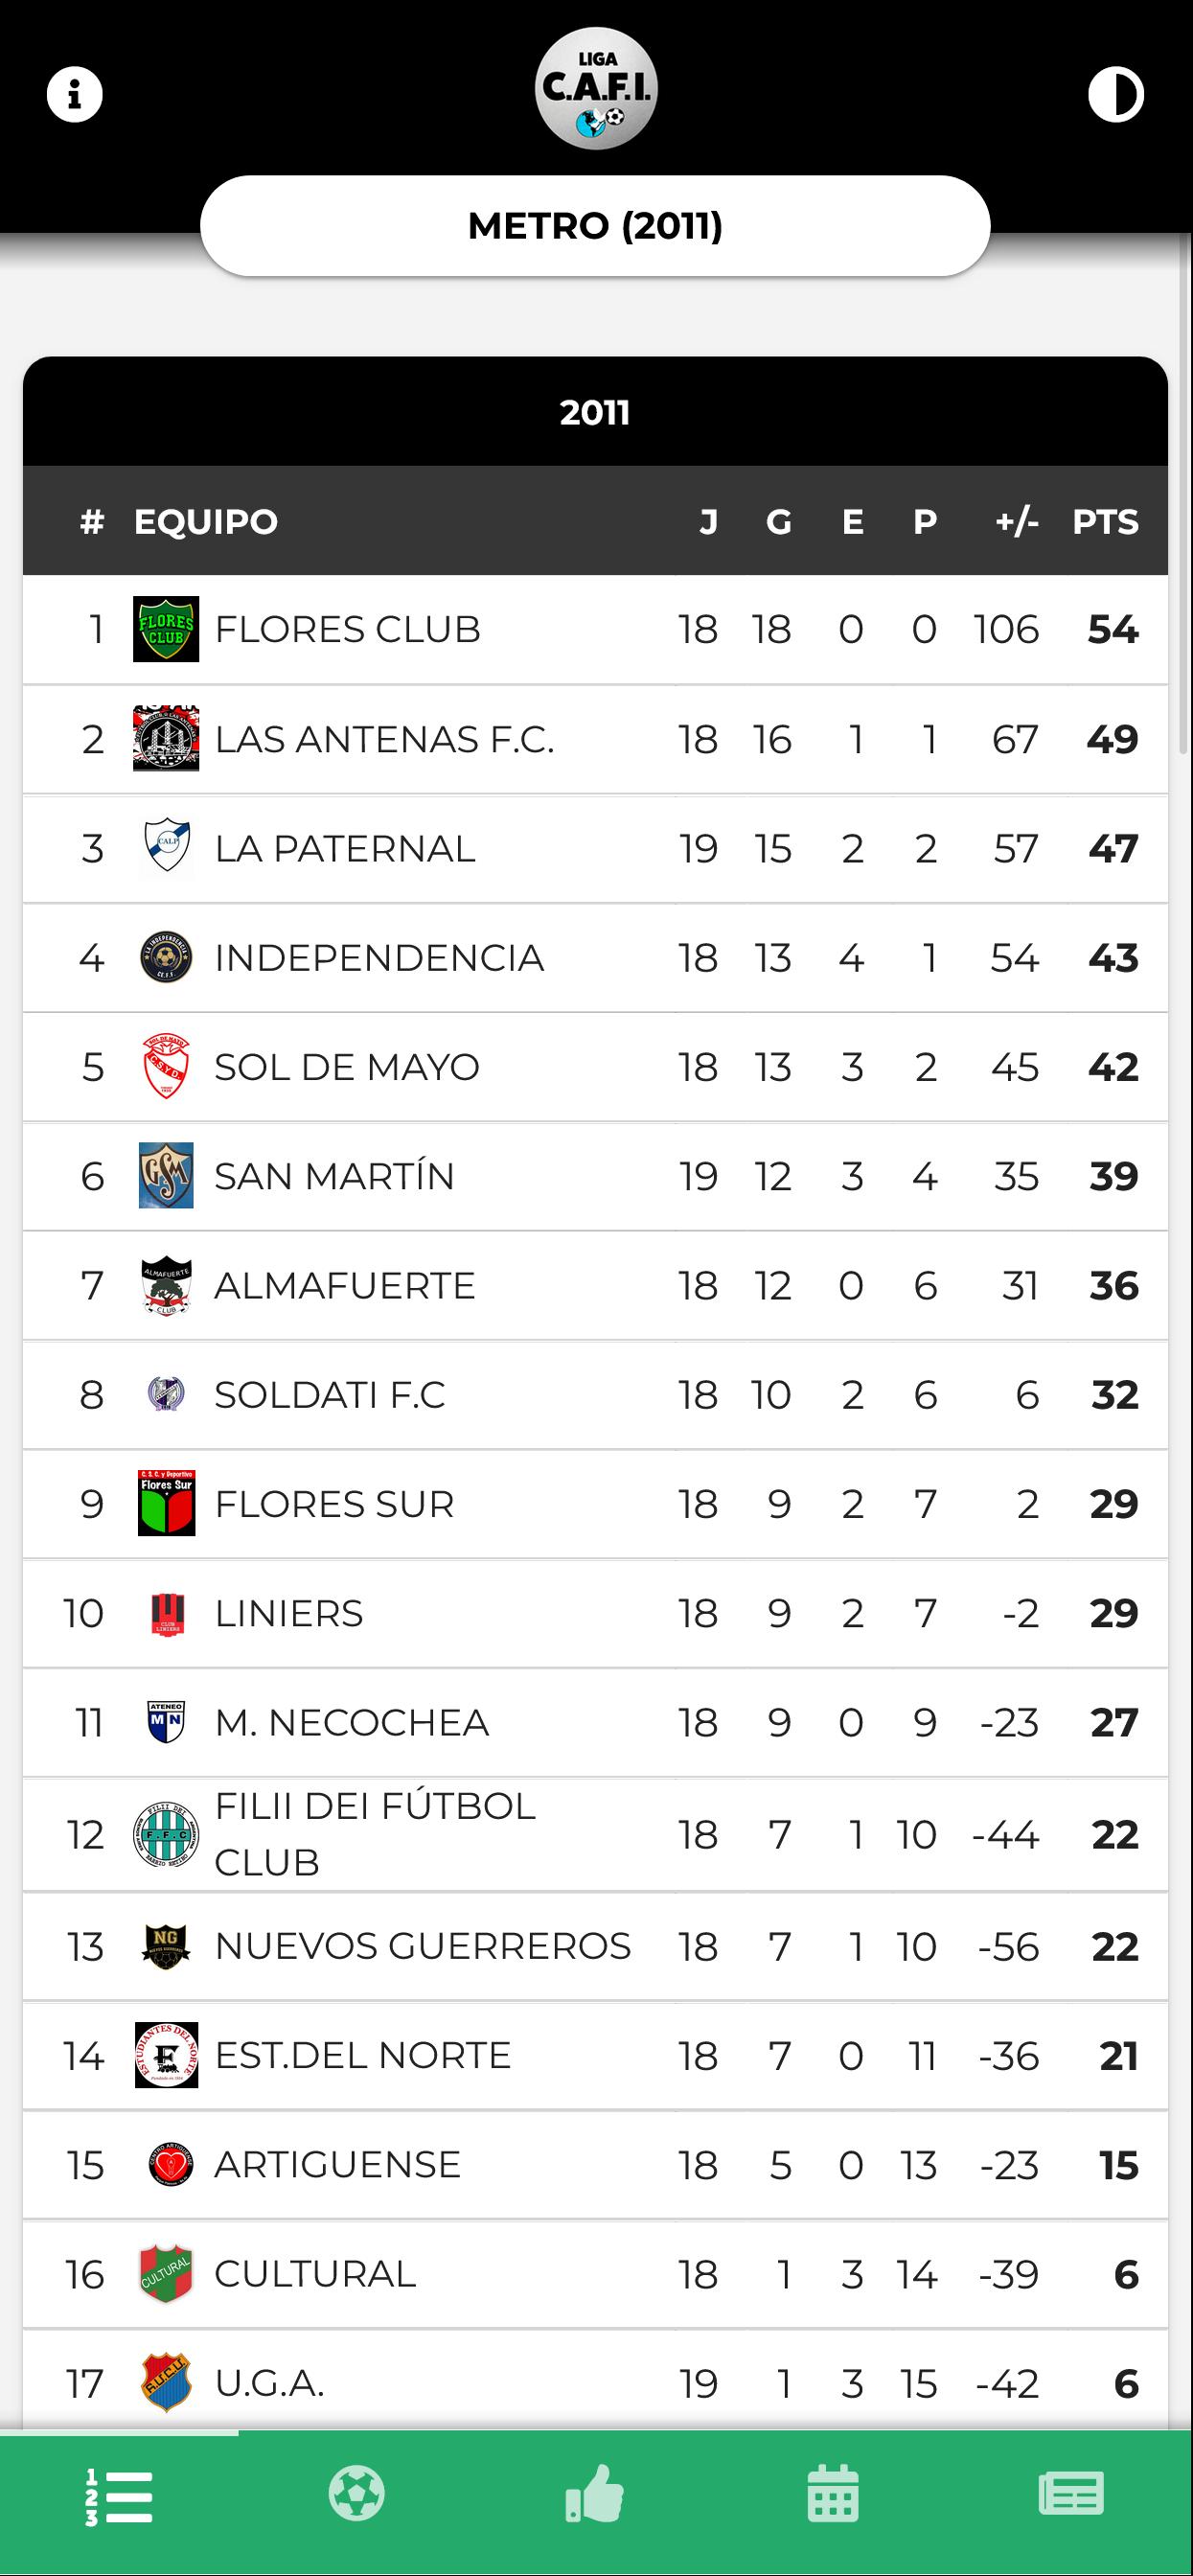
Task: Click the 2011 table title bar
Action: pos(595,412)
